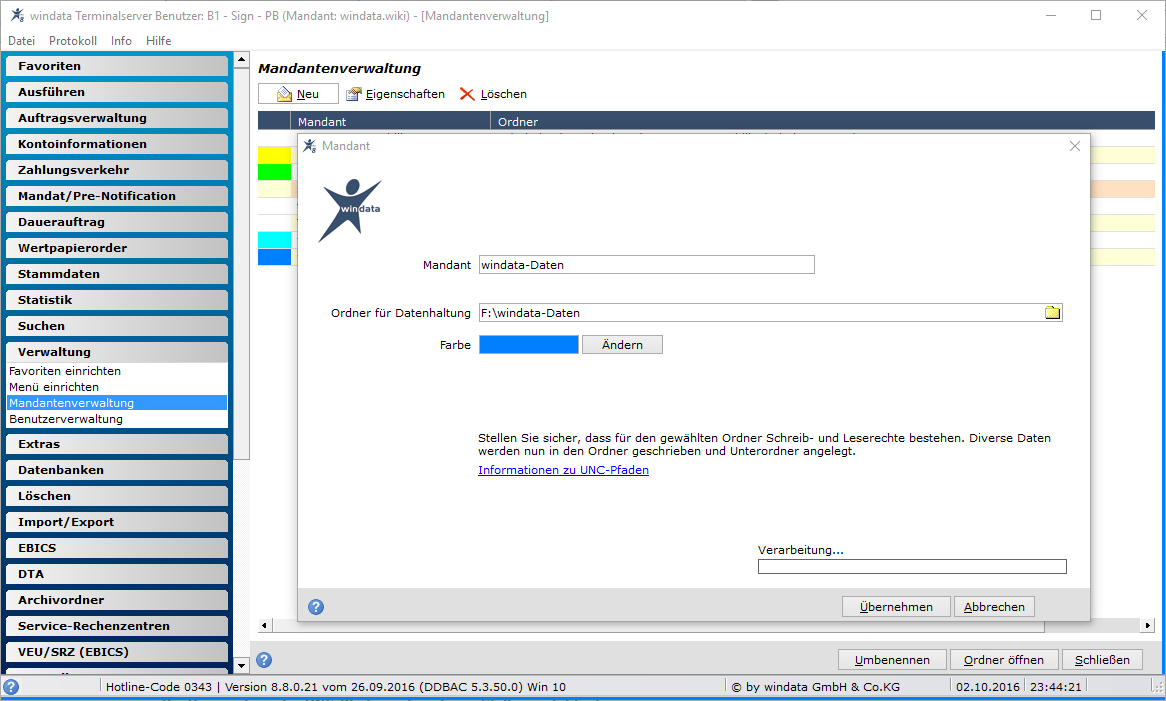Collapse the Verwaltung sidebar section
This screenshot has width=1166, height=701.
pos(117,352)
